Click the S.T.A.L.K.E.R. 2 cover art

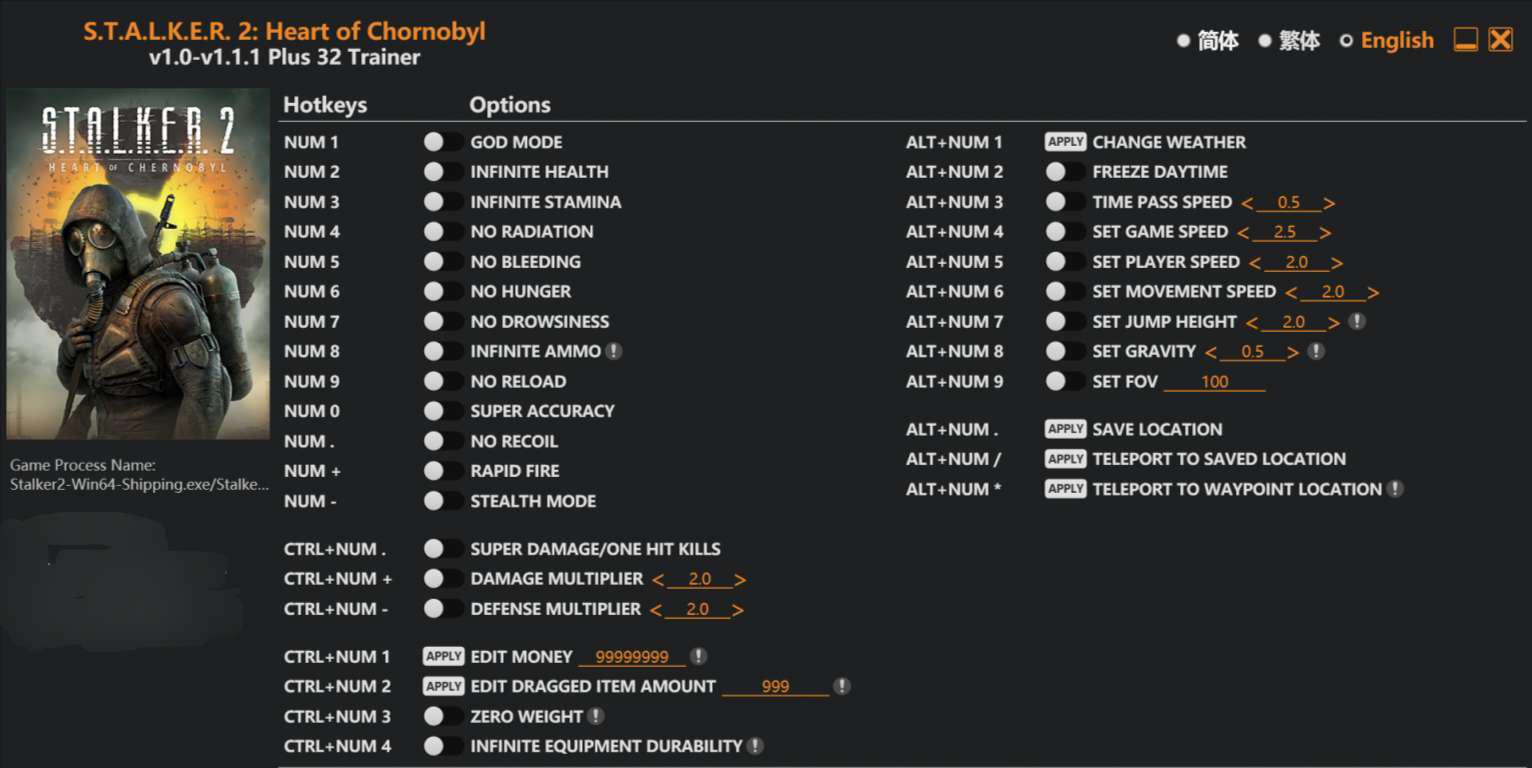click(138, 263)
